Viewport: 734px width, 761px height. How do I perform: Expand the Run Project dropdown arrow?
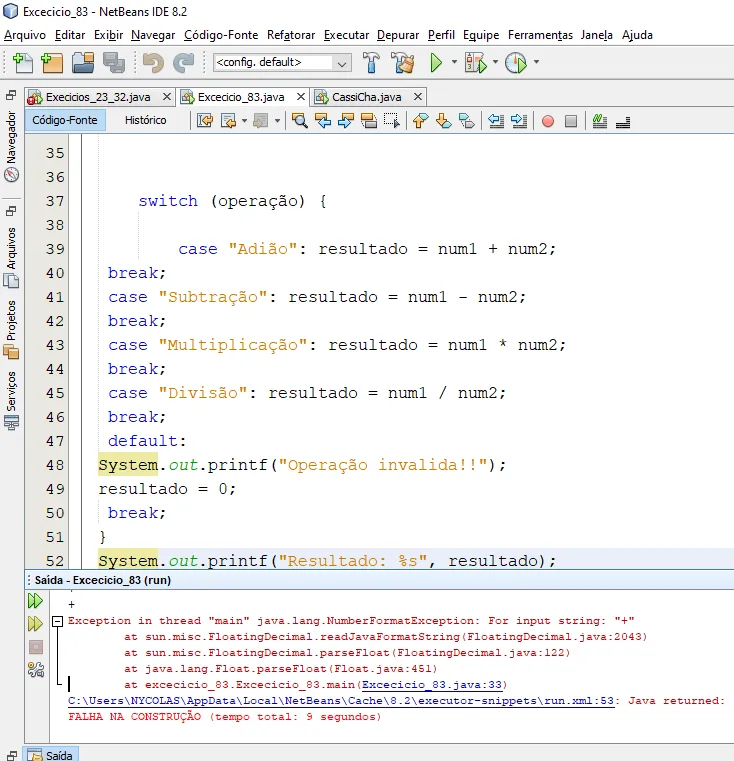(454, 62)
